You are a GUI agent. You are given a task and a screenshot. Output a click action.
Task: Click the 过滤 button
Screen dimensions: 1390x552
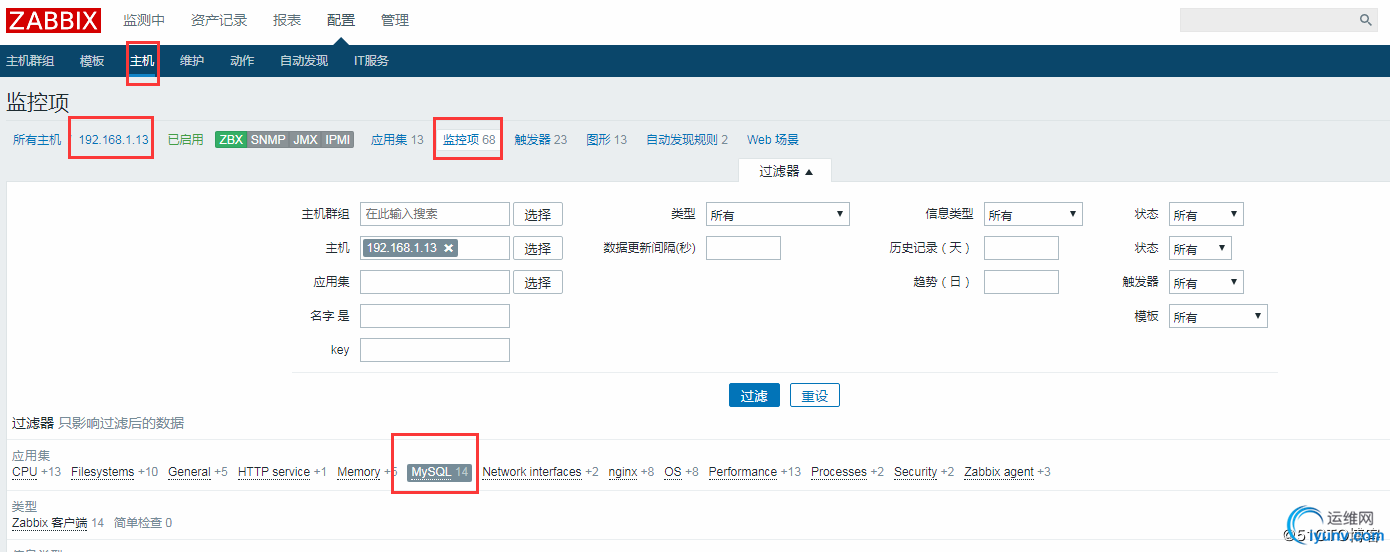[x=754, y=395]
